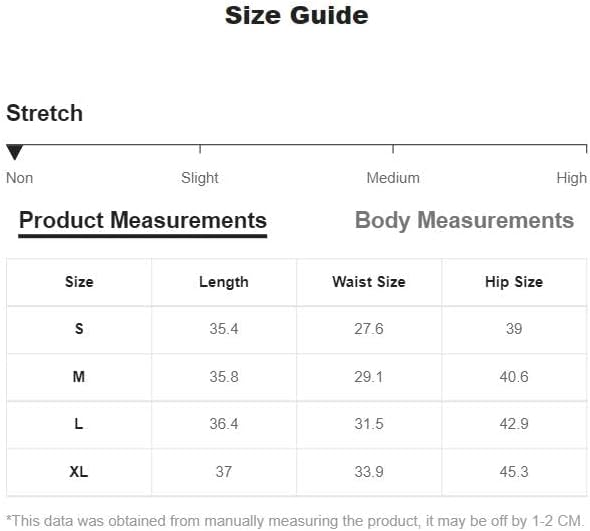Switch to the Body Measurements tab
The height and width of the screenshot is (531, 590).
(x=464, y=220)
